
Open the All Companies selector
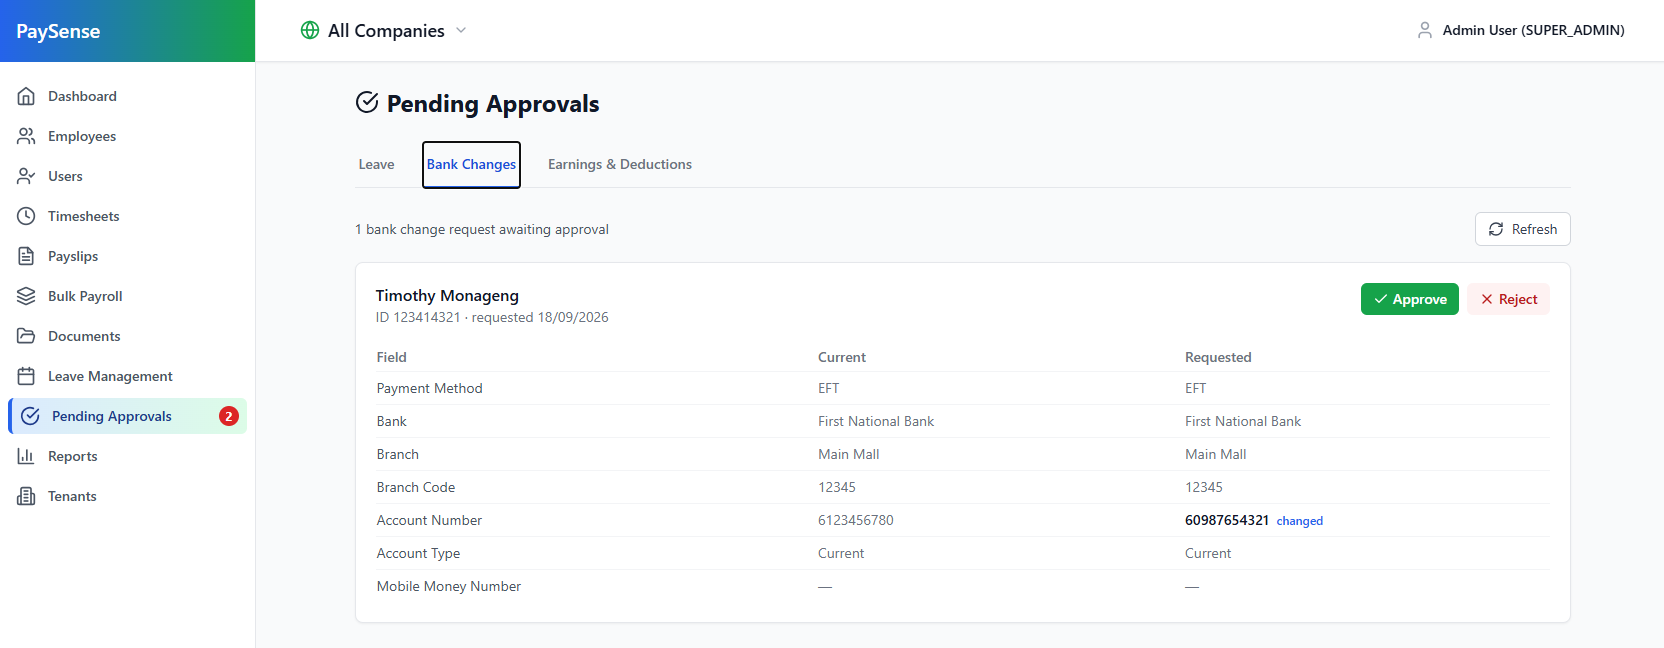click(x=384, y=30)
